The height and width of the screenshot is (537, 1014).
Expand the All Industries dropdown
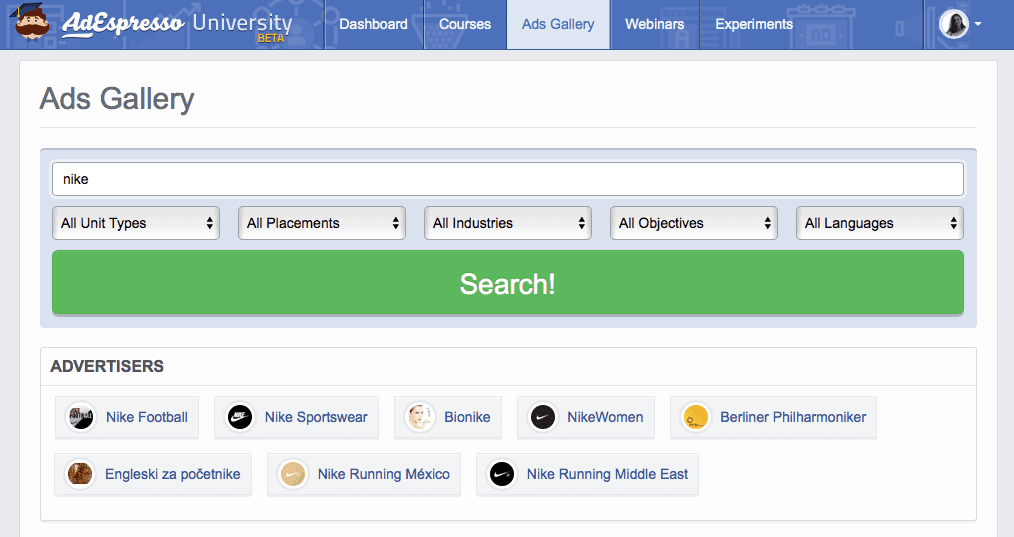pyautogui.click(x=508, y=223)
